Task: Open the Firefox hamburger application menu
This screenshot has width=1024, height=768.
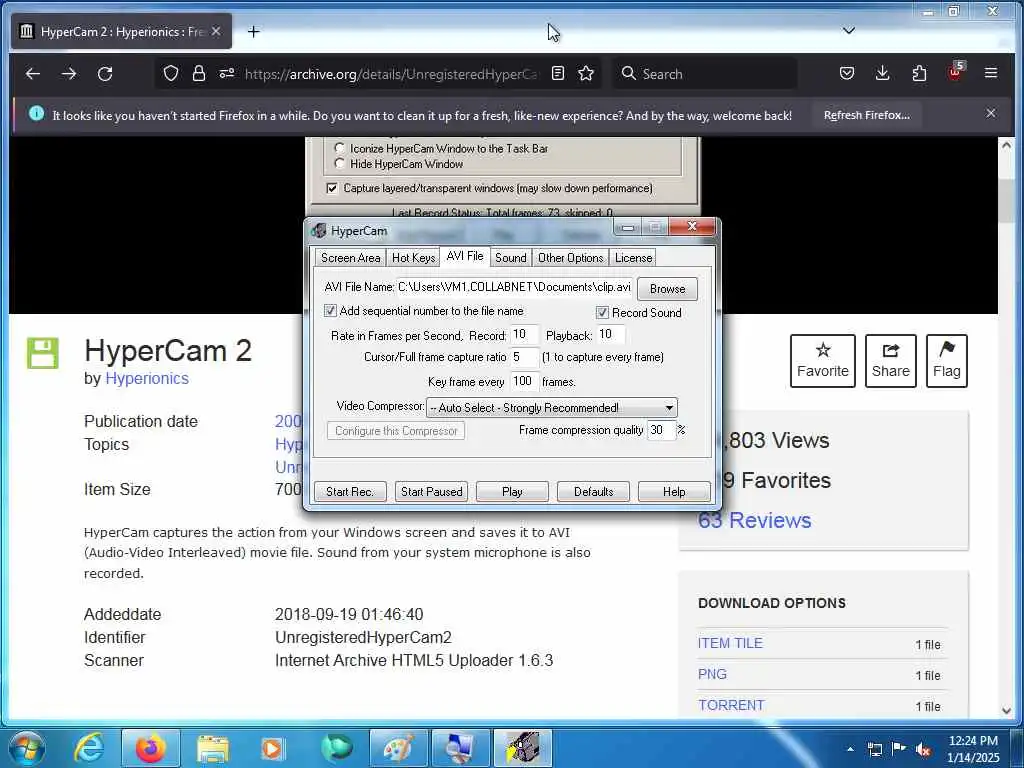Action: [991, 73]
